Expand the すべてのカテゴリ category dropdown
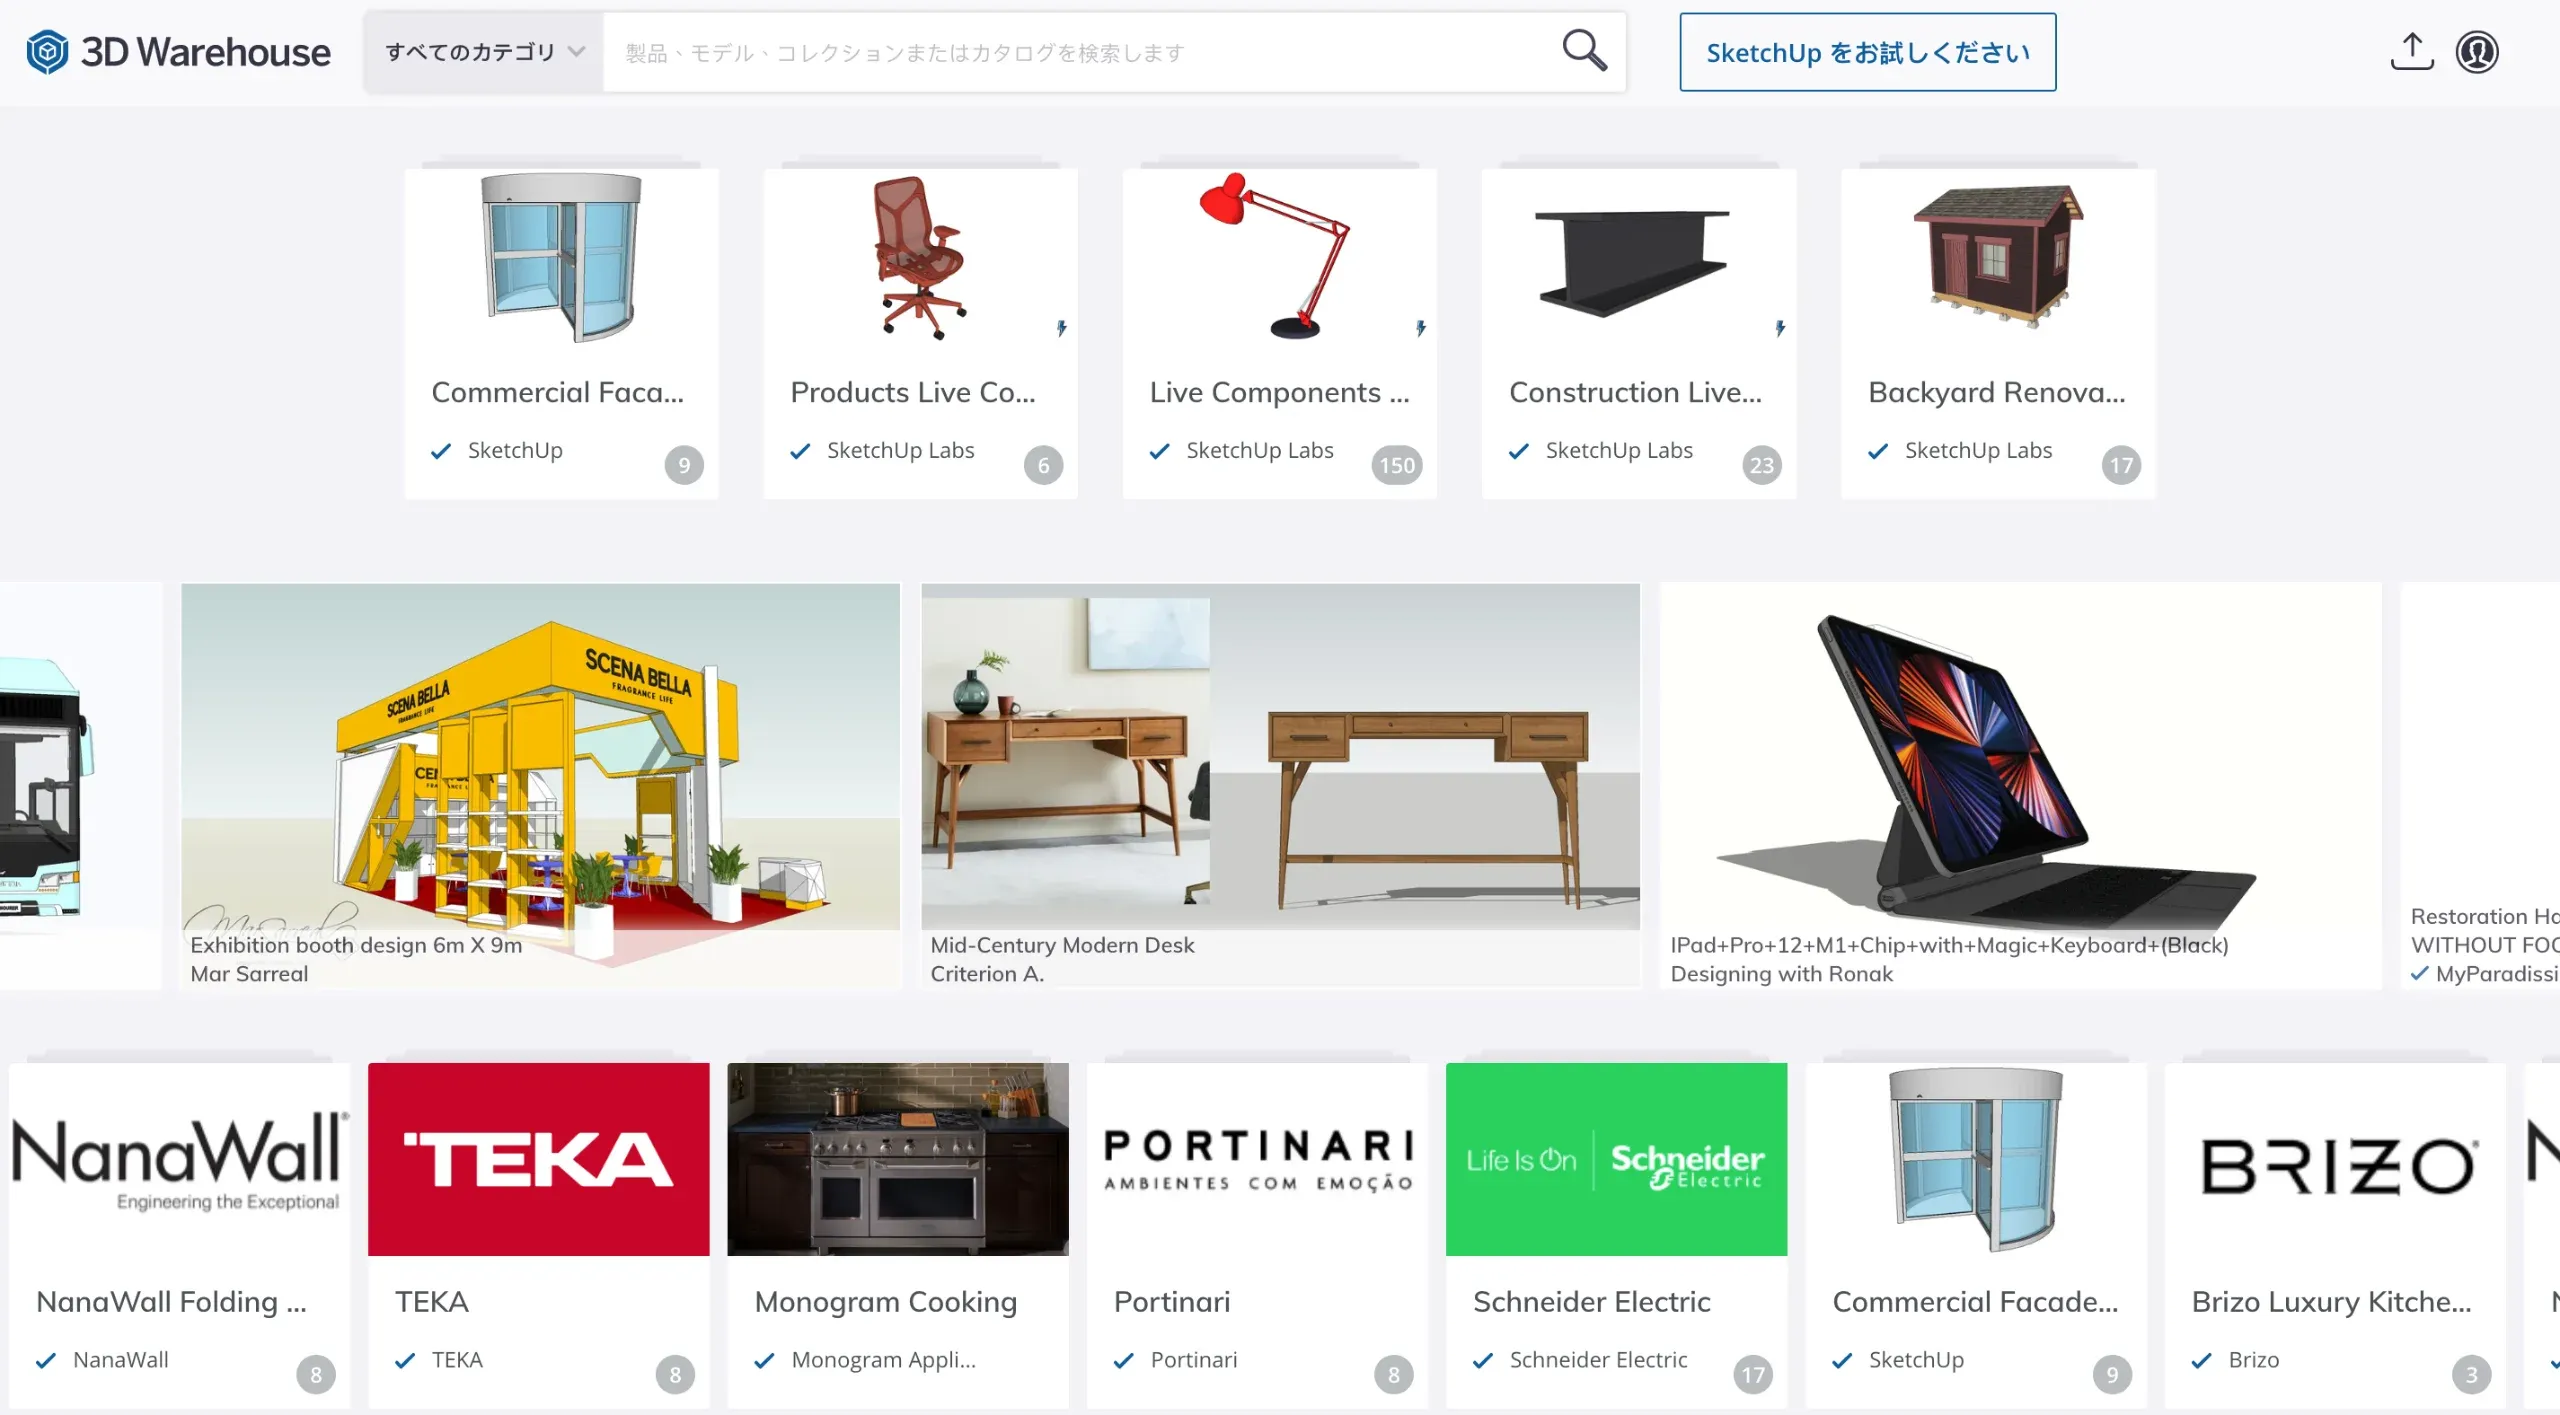 485,52
